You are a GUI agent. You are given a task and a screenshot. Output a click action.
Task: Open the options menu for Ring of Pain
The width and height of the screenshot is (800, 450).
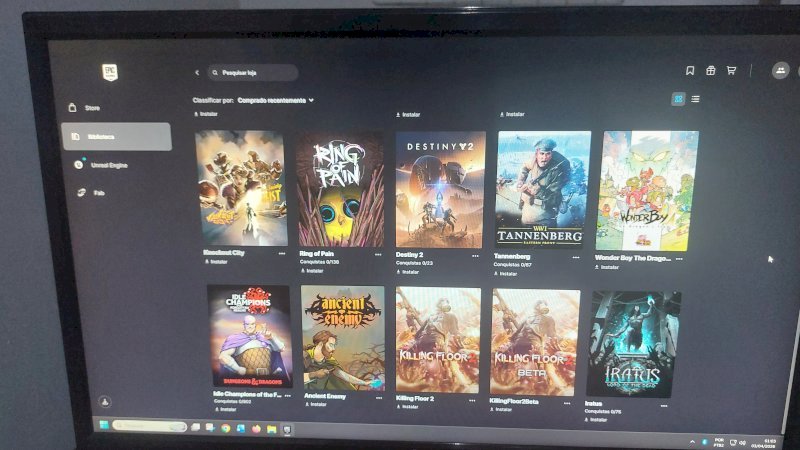click(378, 255)
